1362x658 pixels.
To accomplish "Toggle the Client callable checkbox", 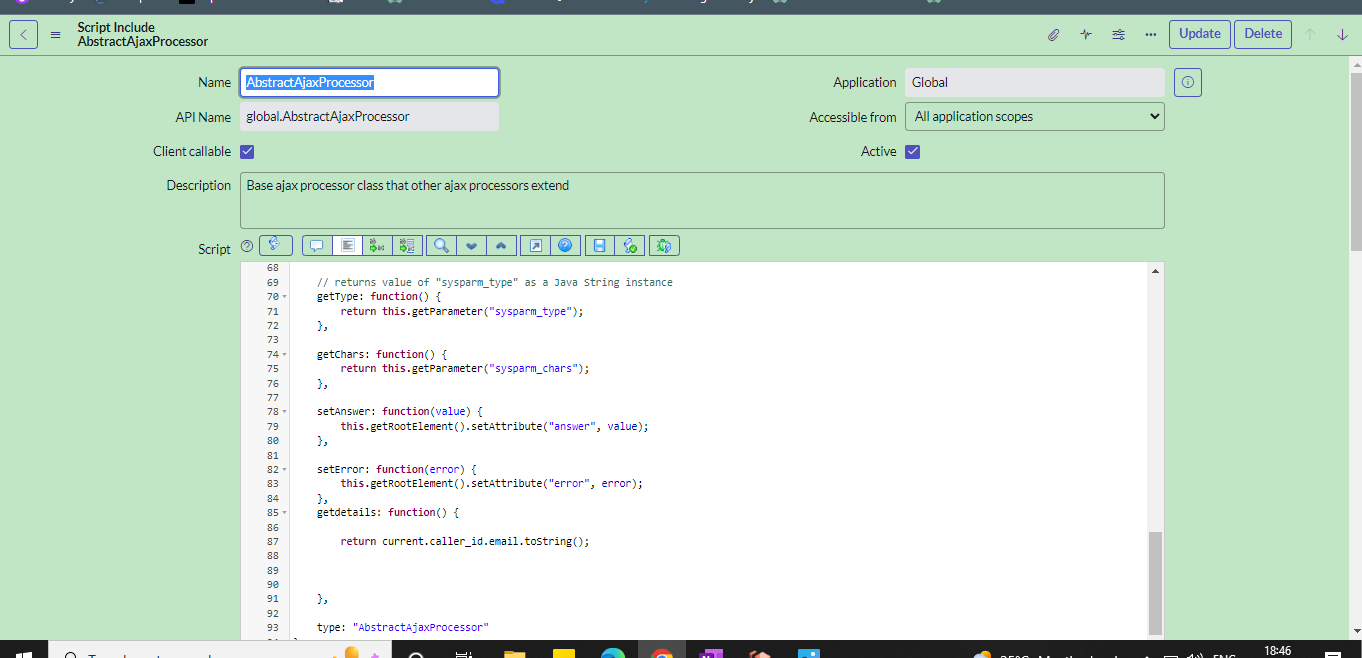I will [247, 152].
